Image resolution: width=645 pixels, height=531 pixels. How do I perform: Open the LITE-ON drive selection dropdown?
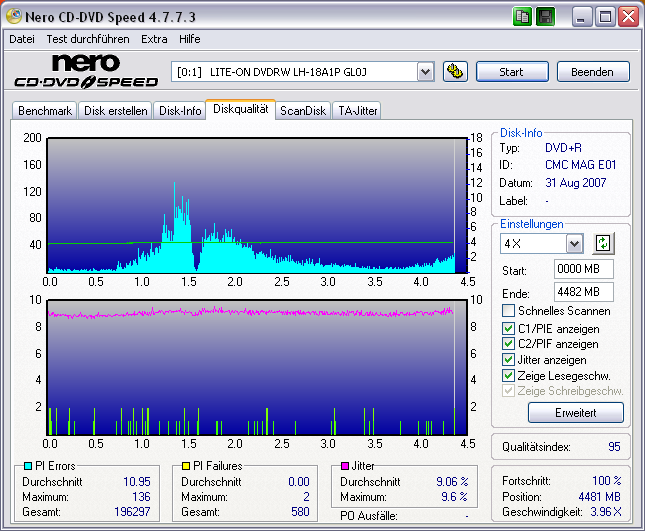(425, 72)
